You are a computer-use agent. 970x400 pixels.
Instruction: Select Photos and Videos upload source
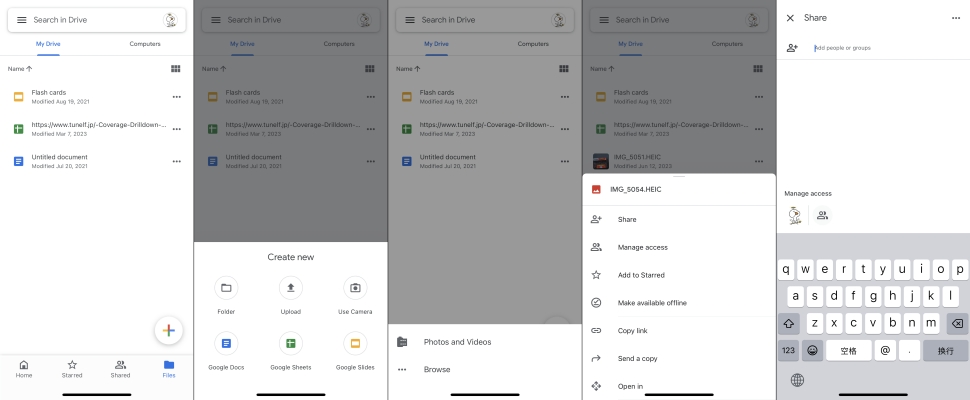click(x=485, y=342)
